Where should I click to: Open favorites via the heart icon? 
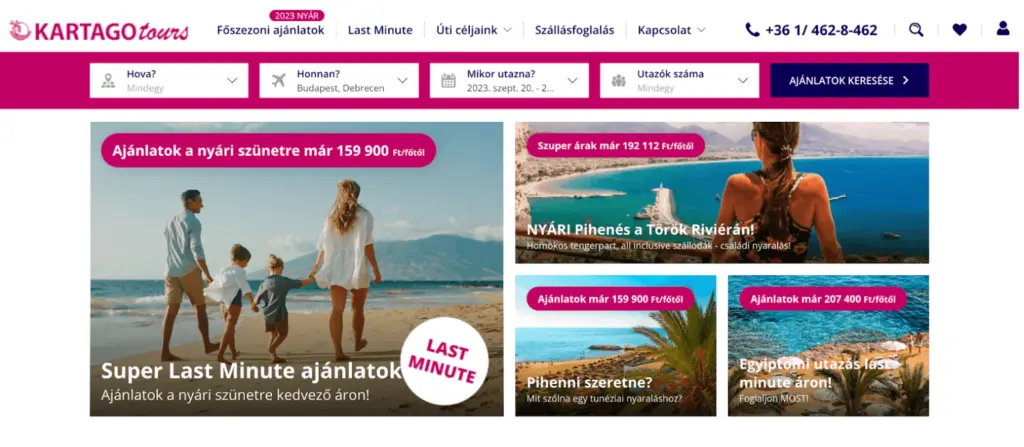point(959,29)
